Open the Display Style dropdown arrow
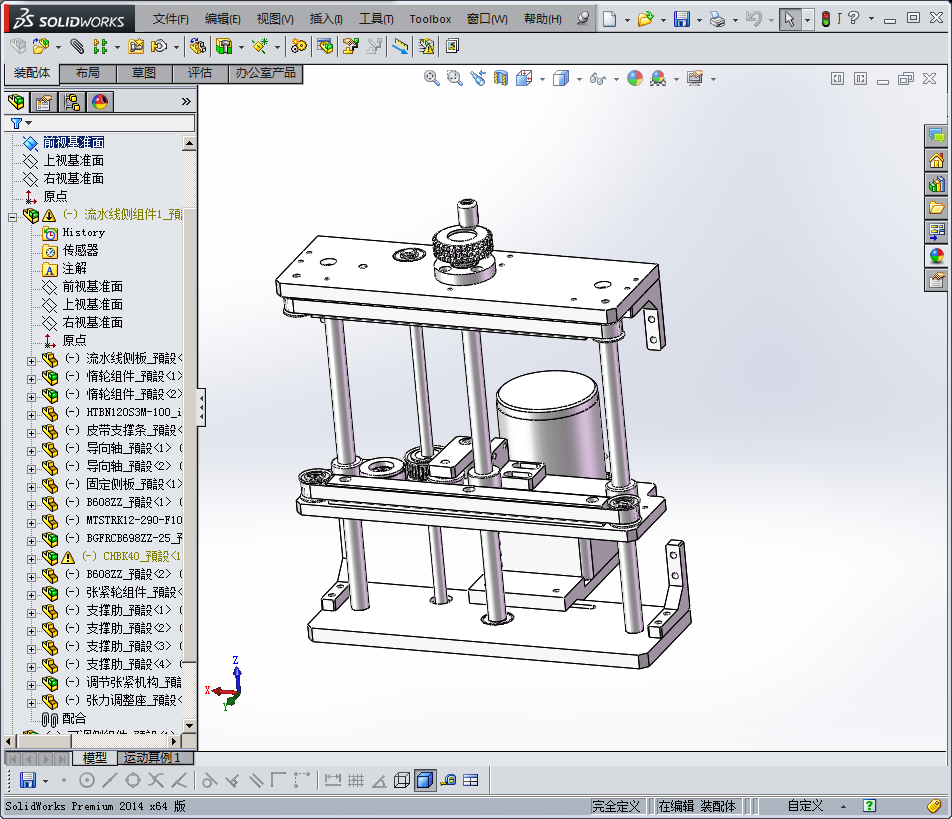 click(579, 79)
